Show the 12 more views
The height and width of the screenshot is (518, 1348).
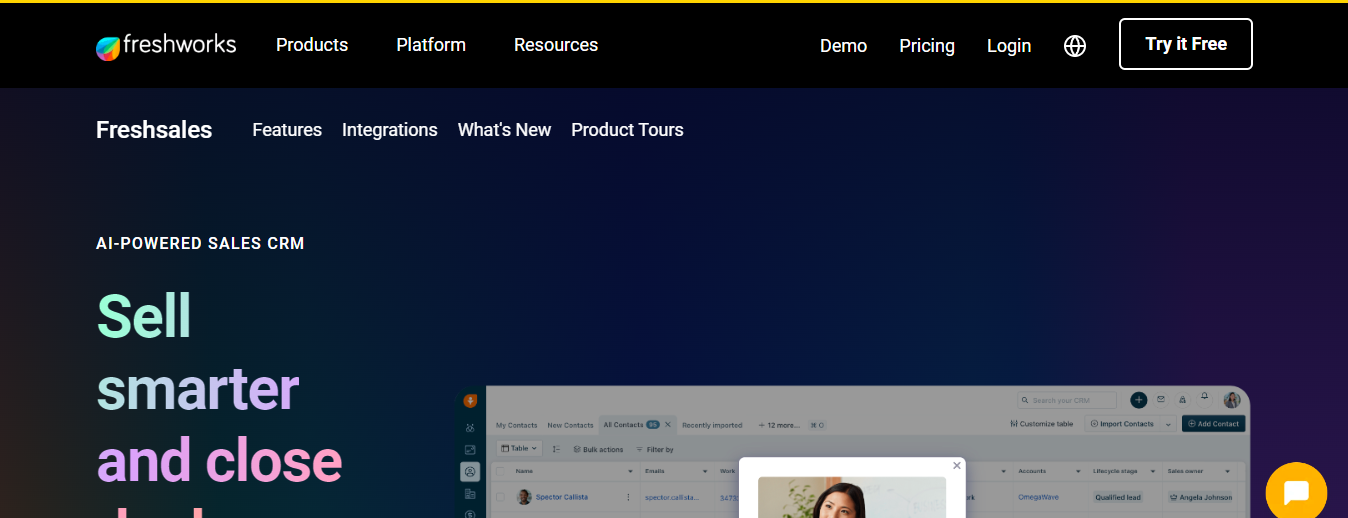coord(779,425)
